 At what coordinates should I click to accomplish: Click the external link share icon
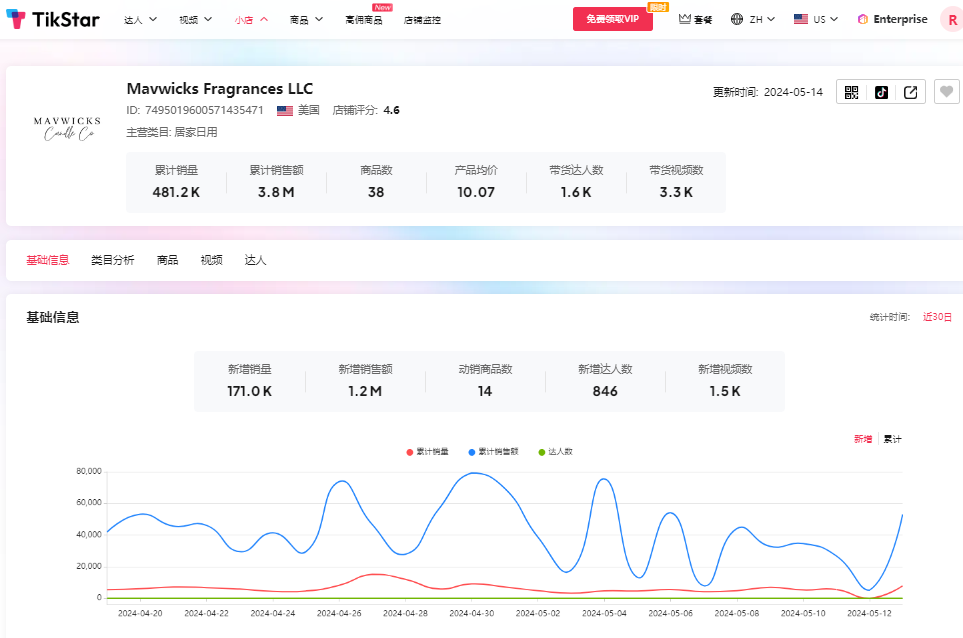point(911,92)
